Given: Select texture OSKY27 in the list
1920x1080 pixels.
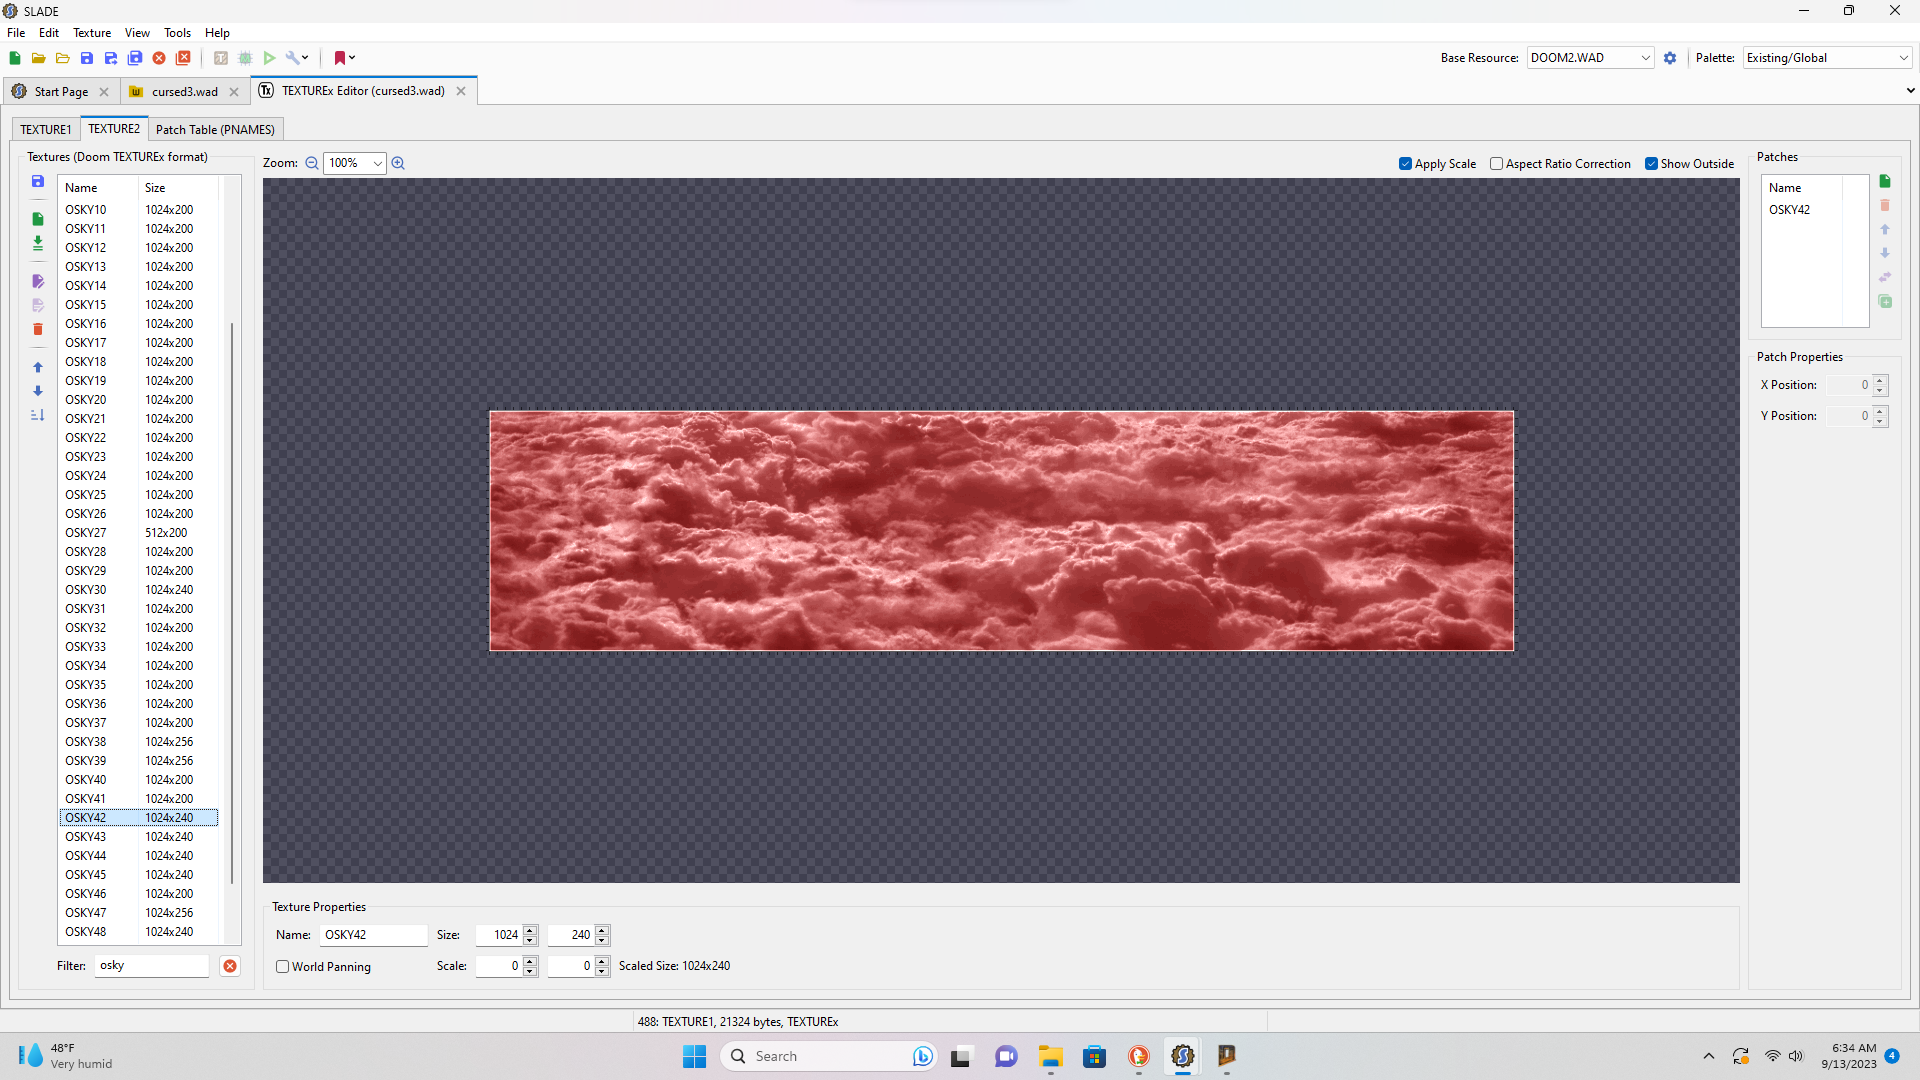Looking at the screenshot, I should pyautogui.click(x=138, y=533).
